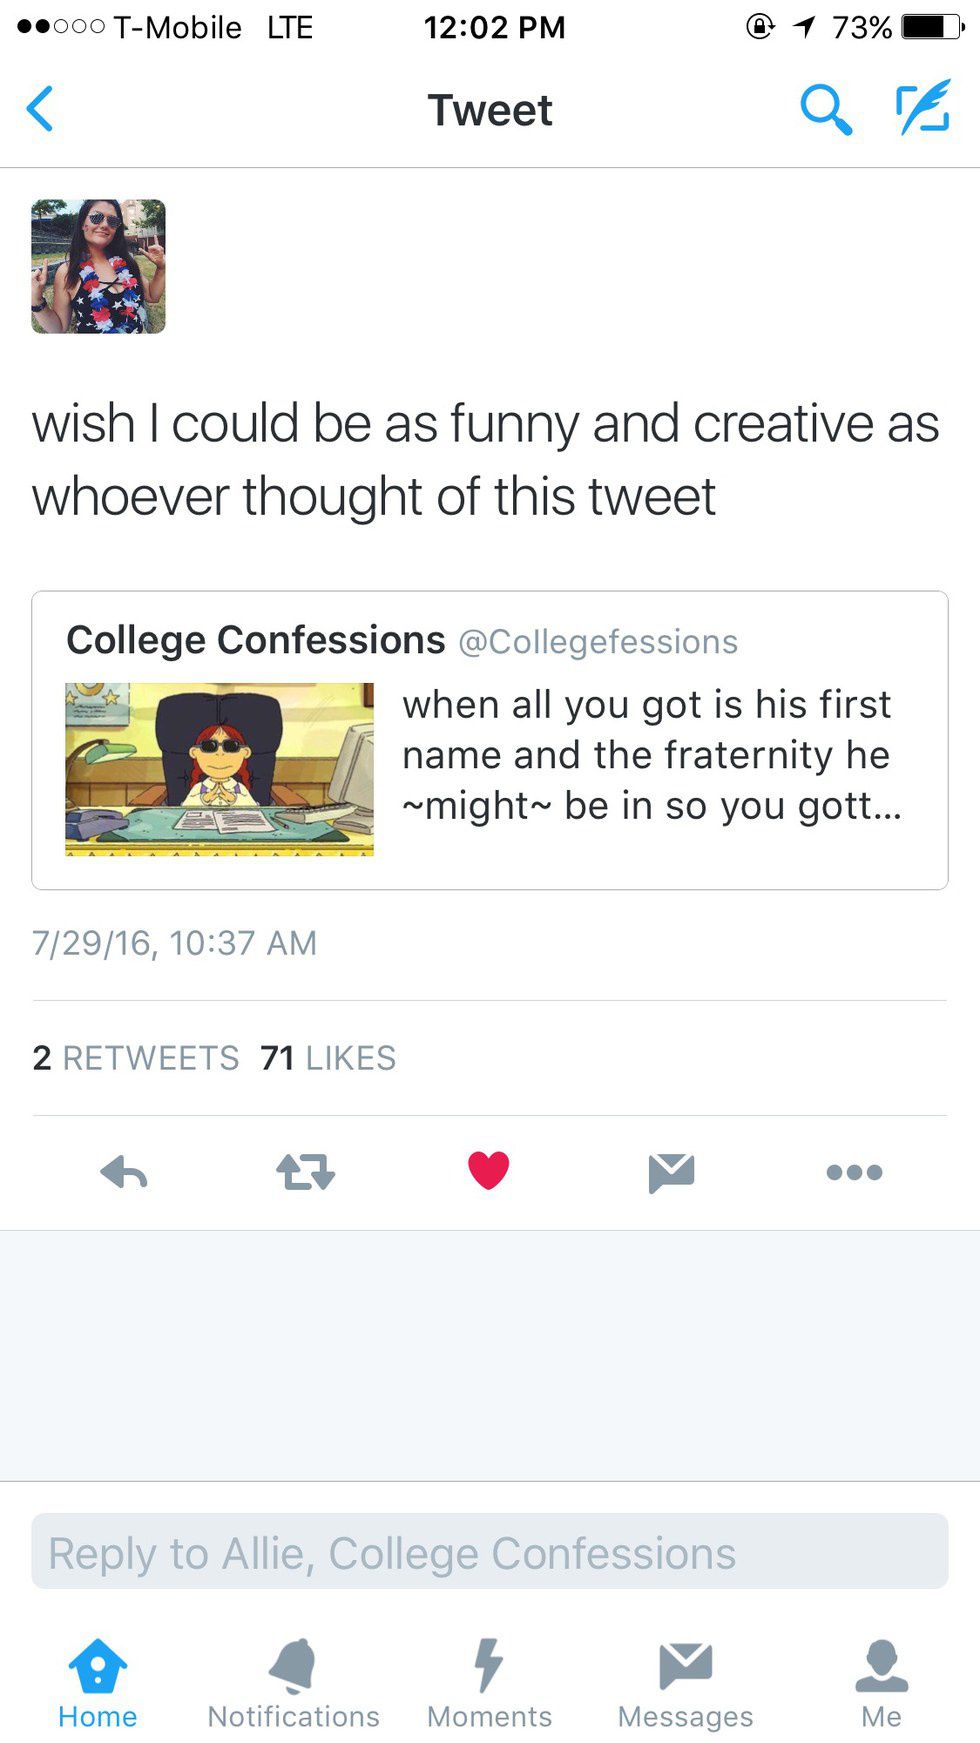Open the Messages tab

pos(685,1684)
